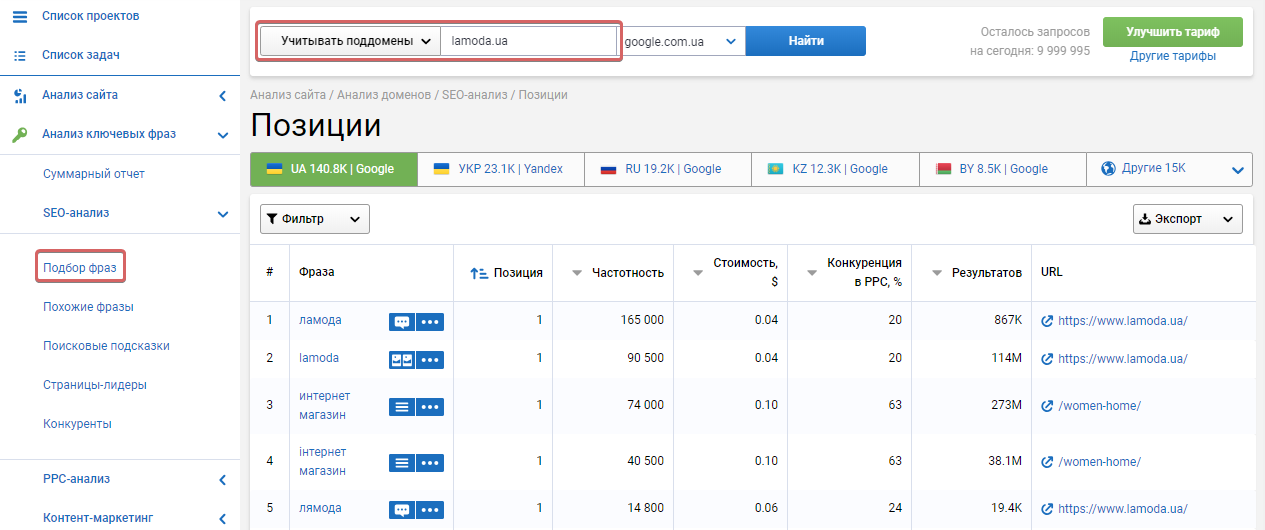Click the Ukraine flag on the UA Google tab
Screen dimensions: 1265x530
[274, 169]
